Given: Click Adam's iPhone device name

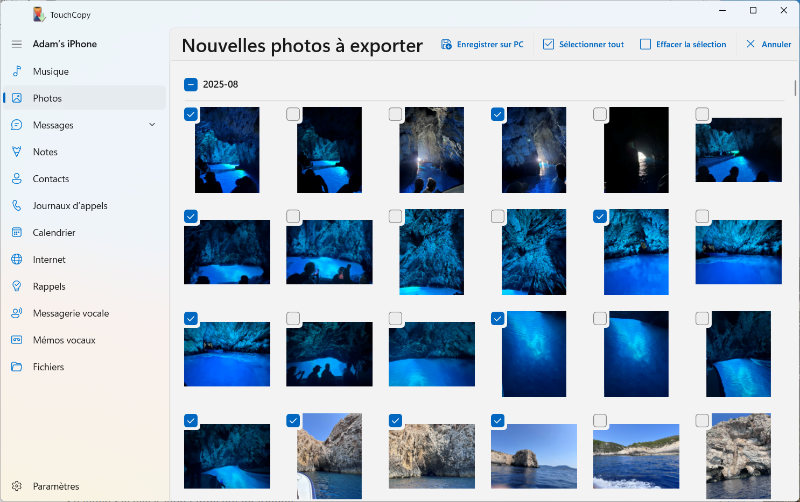Looking at the screenshot, I should [65, 44].
